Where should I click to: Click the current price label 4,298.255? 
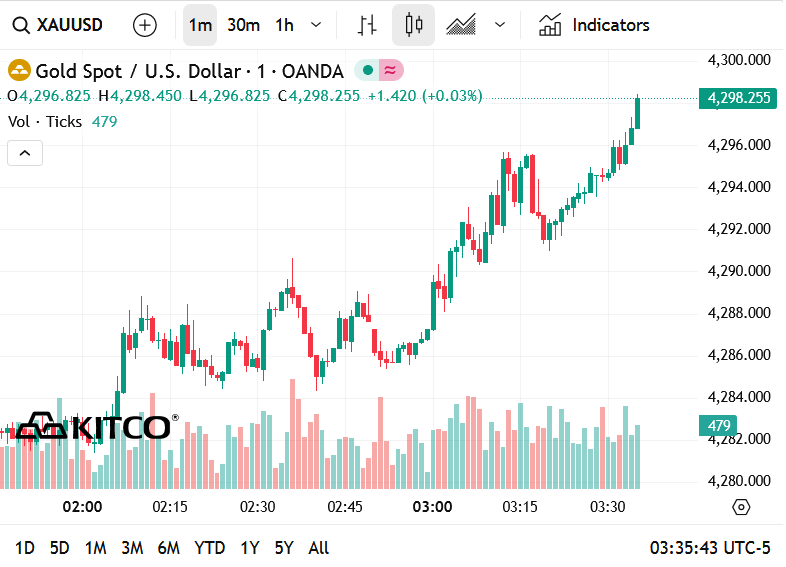point(738,98)
